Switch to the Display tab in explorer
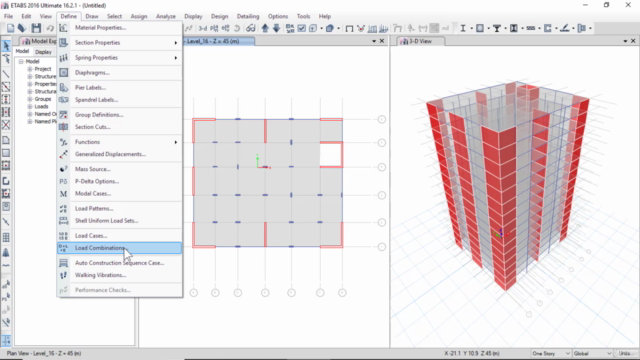This screenshot has width=640, height=360. click(x=43, y=52)
